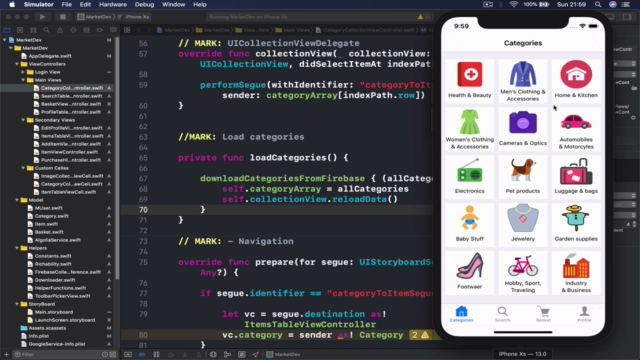Open the Cameras & Optics category
640x360 pixels.
pyautogui.click(x=523, y=129)
